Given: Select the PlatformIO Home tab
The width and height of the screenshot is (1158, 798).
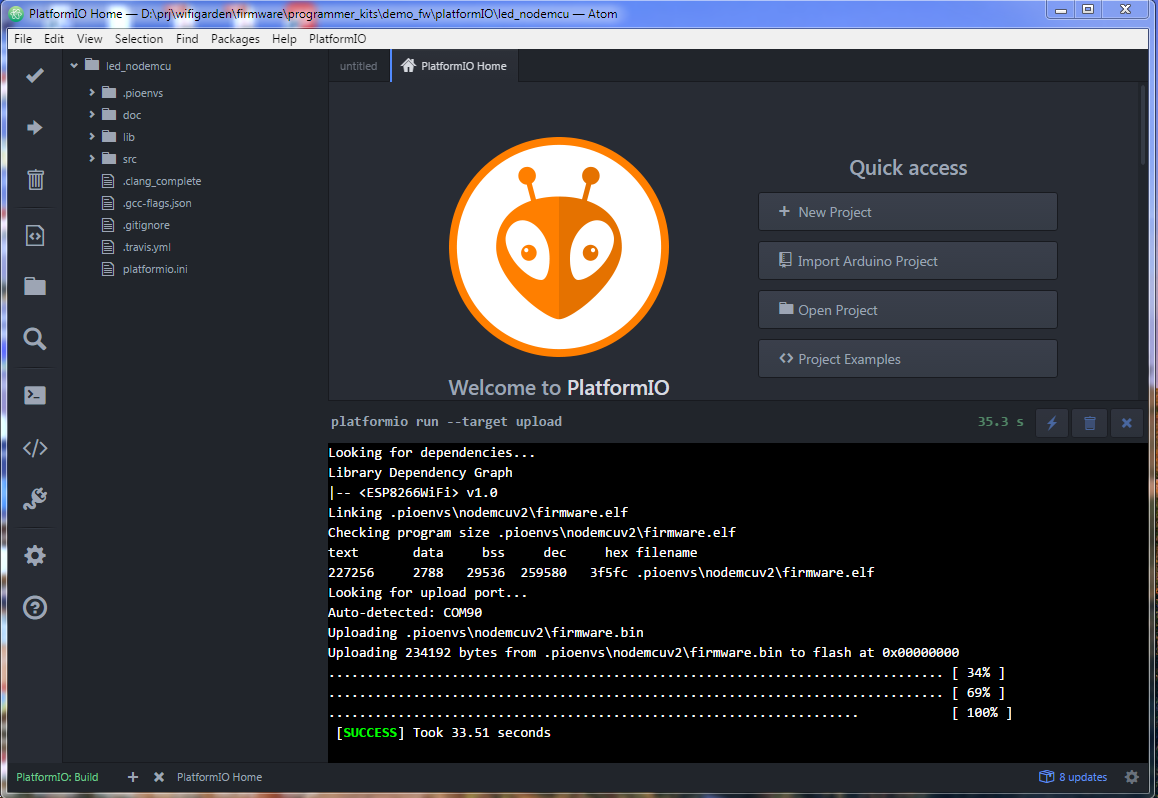Looking at the screenshot, I should [454, 66].
